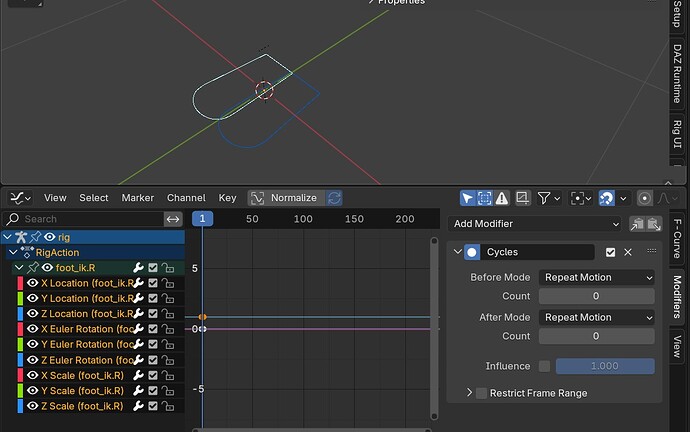Uncheck the Cycles modifier enable checkbox
Image resolution: width=690 pixels, height=432 pixels.
pyautogui.click(x=610, y=252)
